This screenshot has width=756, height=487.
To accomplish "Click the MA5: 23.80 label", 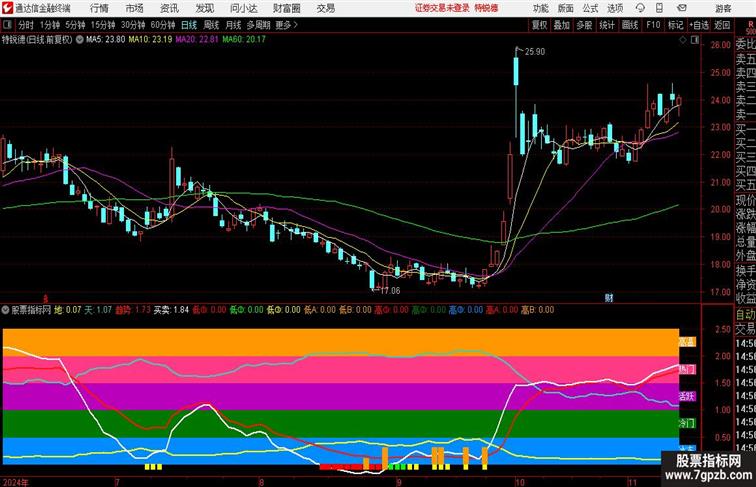I will pos(106,40).
